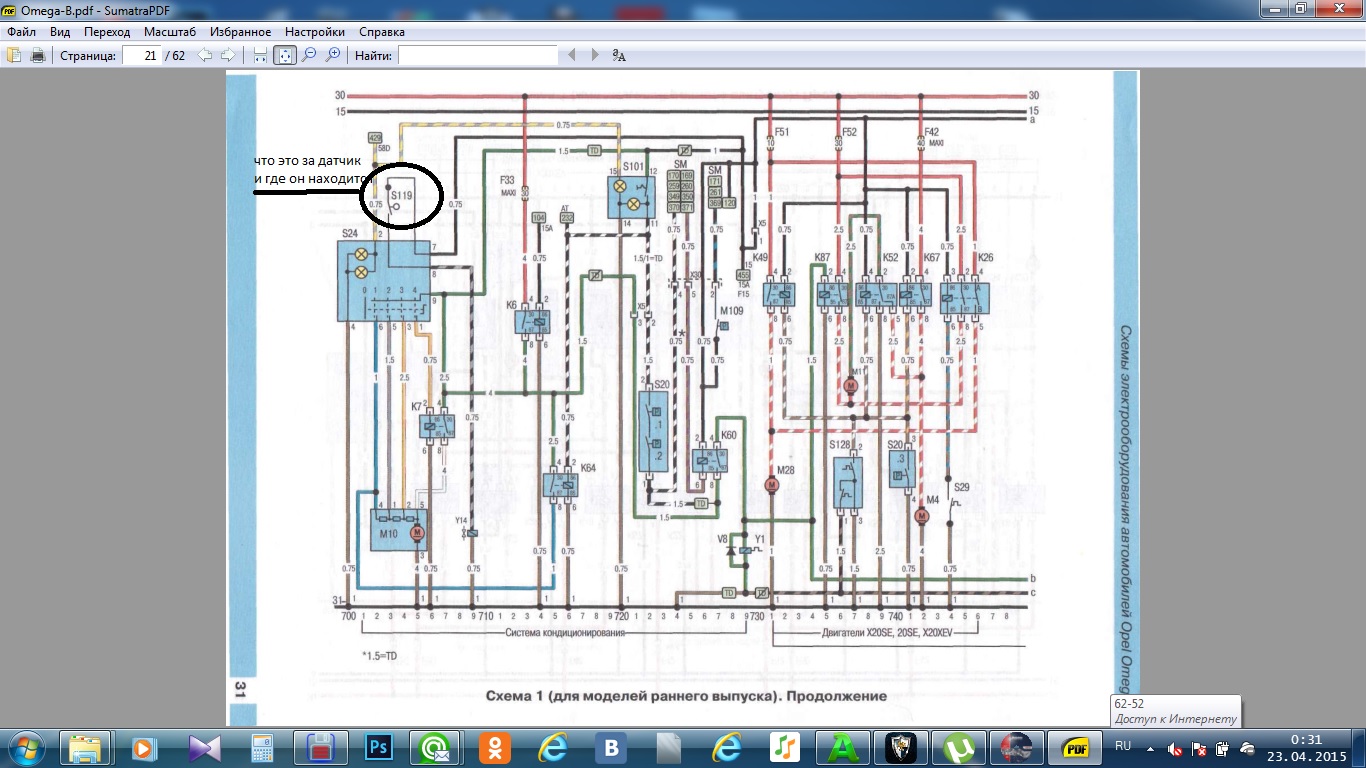The image size is (1366, 768).
Task: Open the Настройки menu
Action: [315, 32]
